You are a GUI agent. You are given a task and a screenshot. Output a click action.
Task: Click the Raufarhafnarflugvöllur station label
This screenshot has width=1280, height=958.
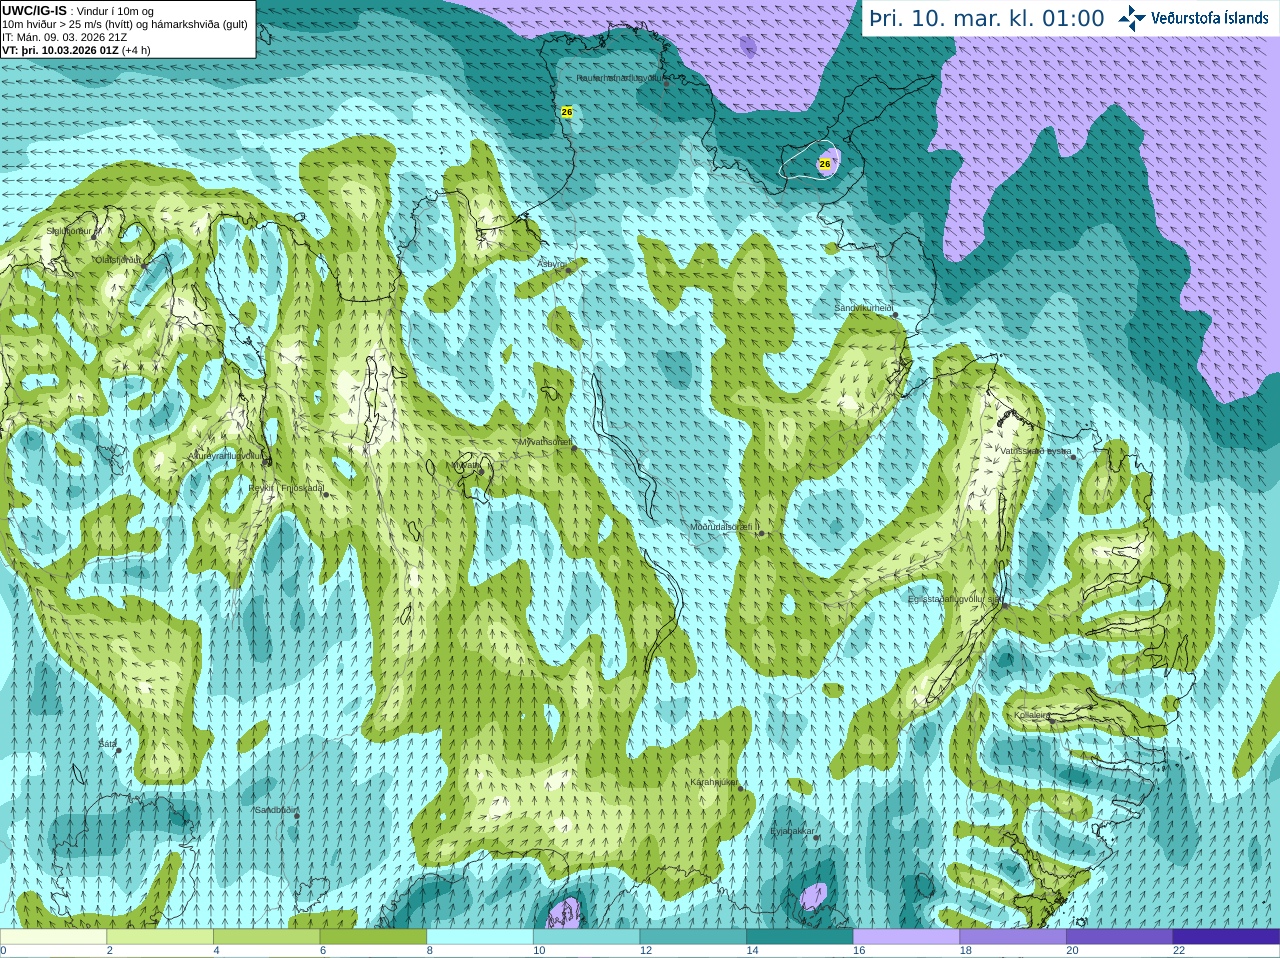point(620,77)
